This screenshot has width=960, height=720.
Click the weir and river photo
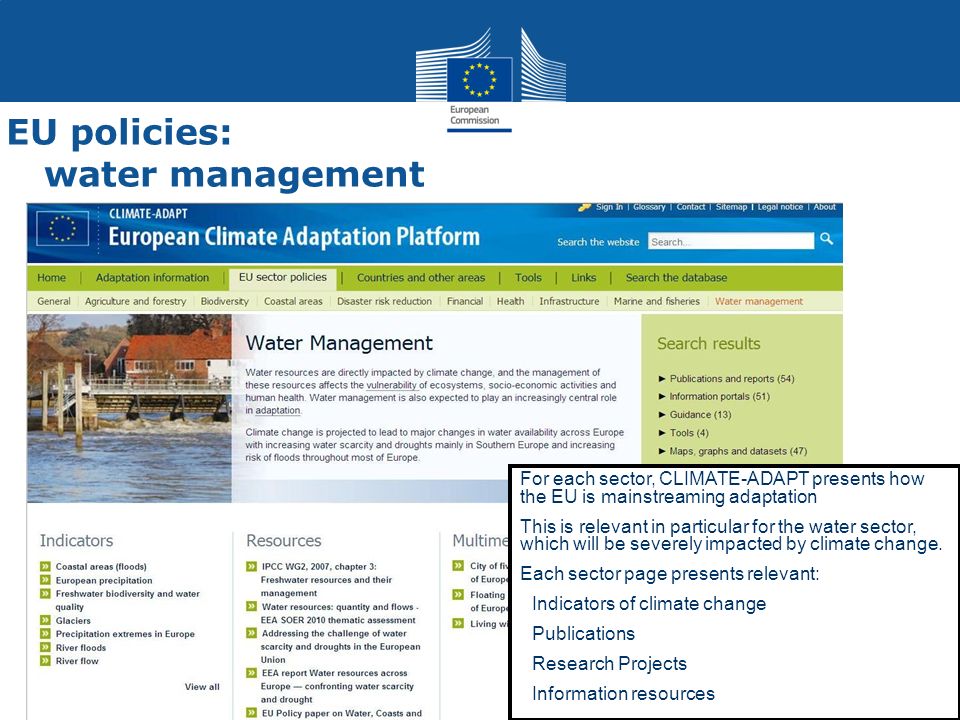click(129, 408)
